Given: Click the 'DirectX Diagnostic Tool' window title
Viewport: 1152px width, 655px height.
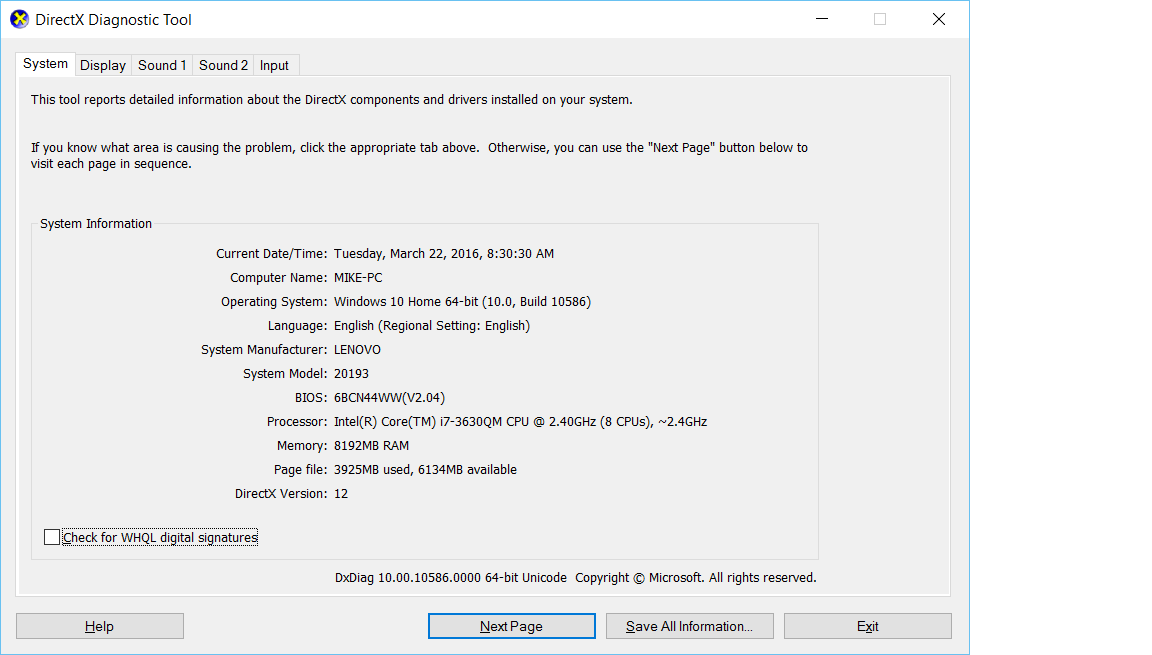Looking at the screenshot, I should 113,20.
